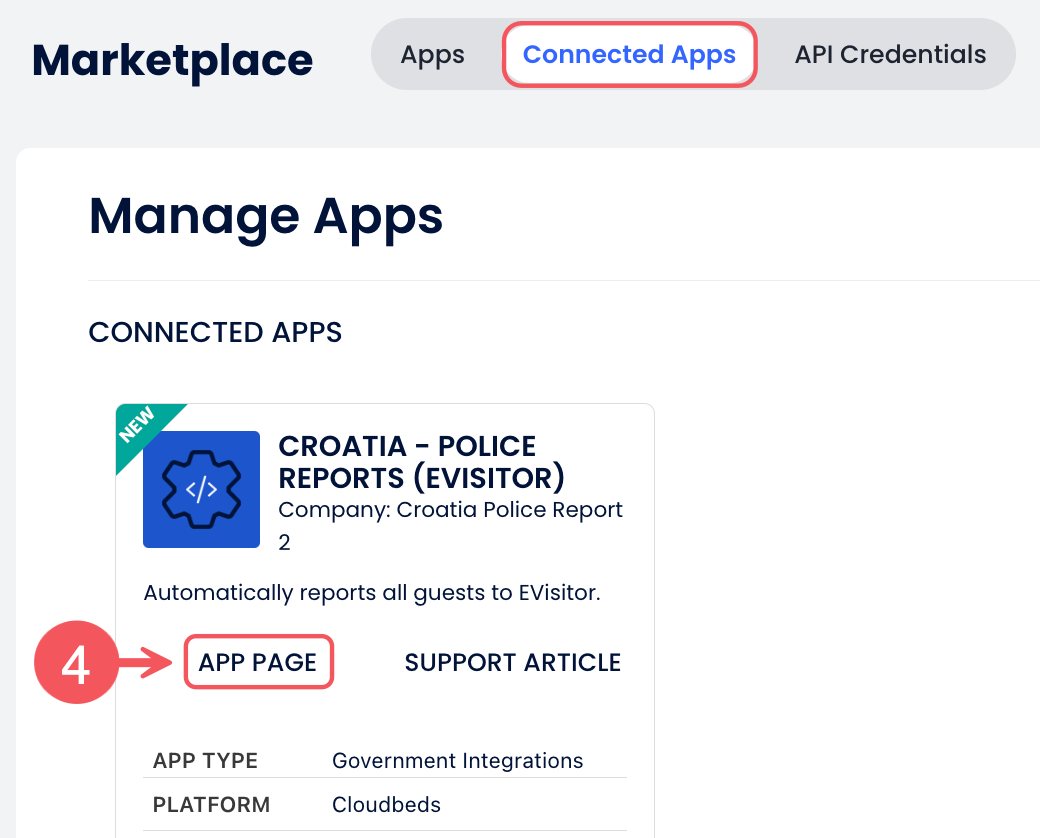
Task: Click the Government Integrations value
Action: [457, 761]
